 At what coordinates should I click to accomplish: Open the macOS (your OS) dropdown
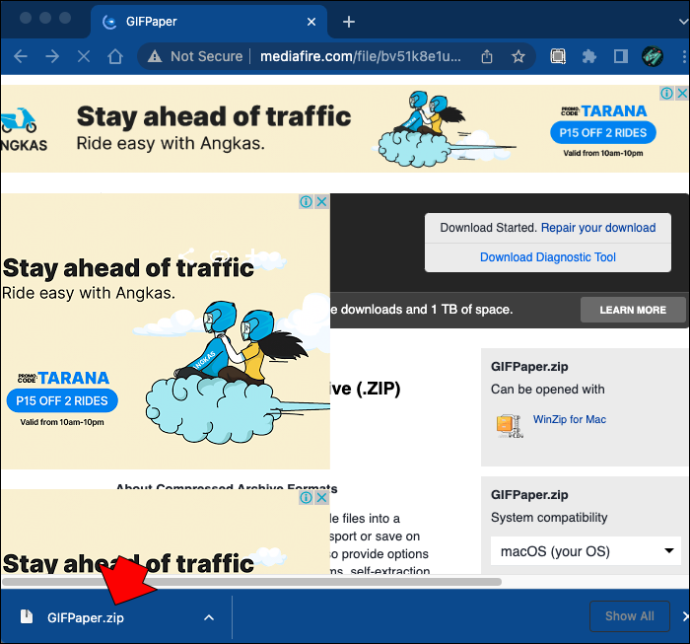[586, 551]
